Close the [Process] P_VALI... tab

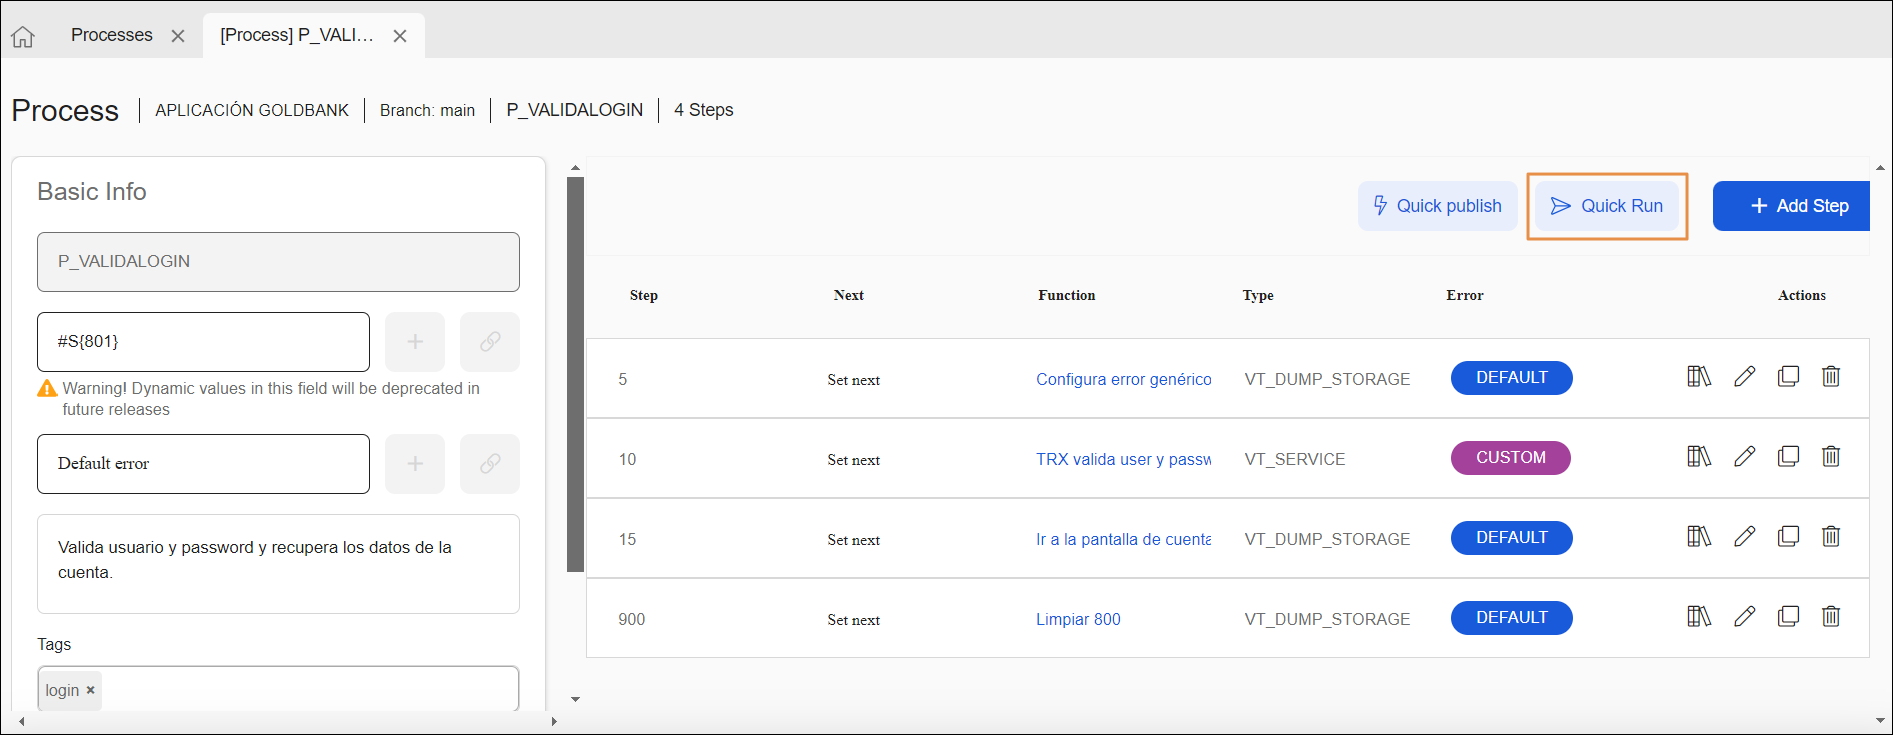coord(400,36)
